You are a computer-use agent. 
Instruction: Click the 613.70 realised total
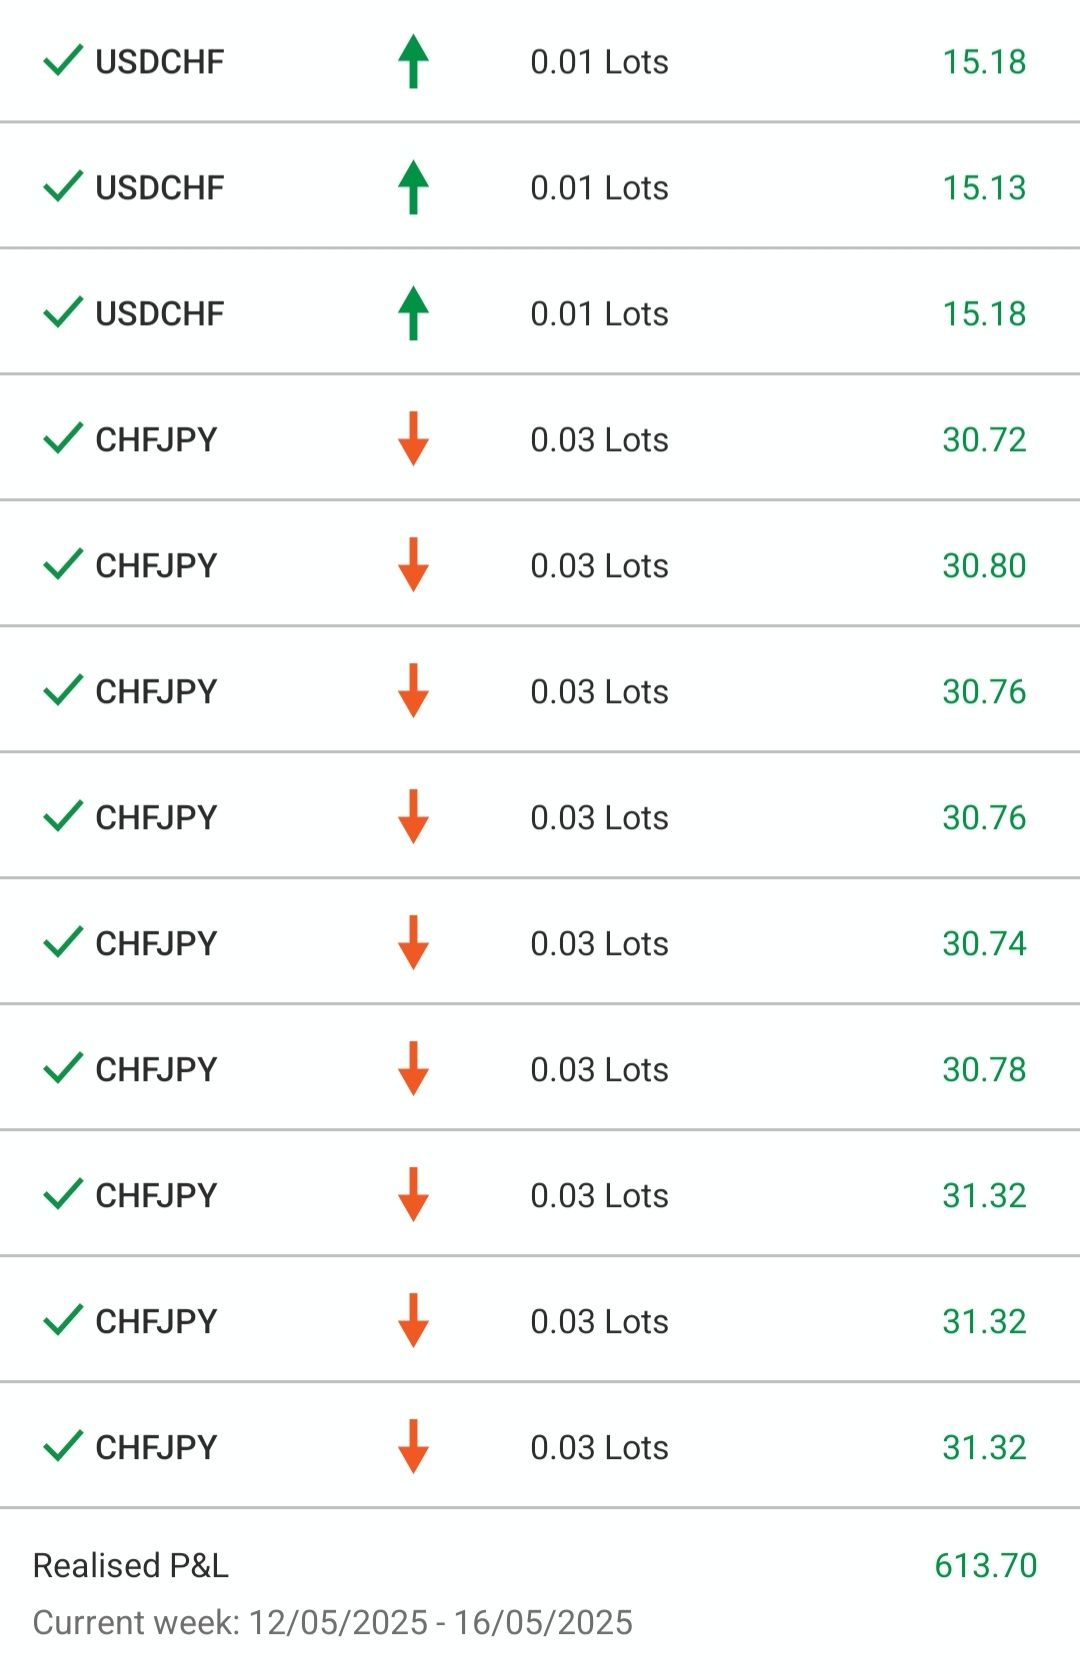pyautogui.click(x=986, y=1565)
